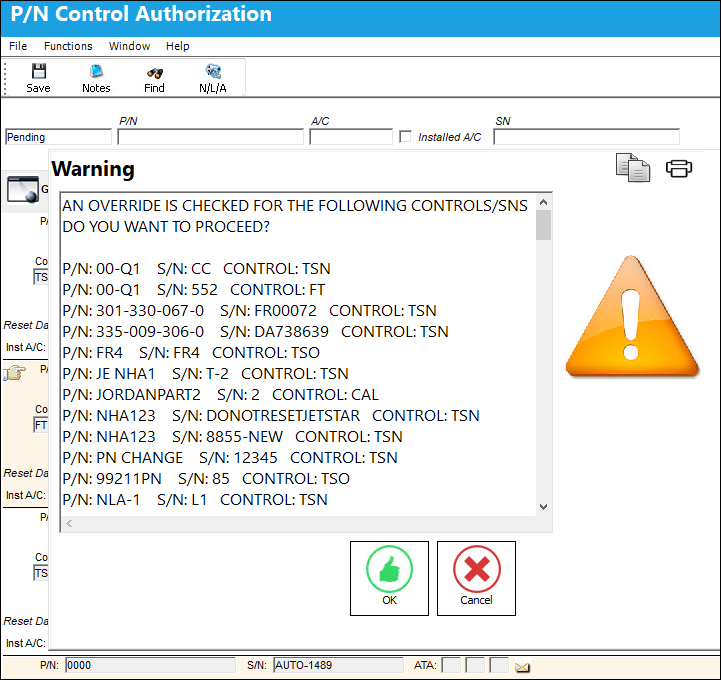
Task: Click the copy documents icon
Action: coord(633,167)
